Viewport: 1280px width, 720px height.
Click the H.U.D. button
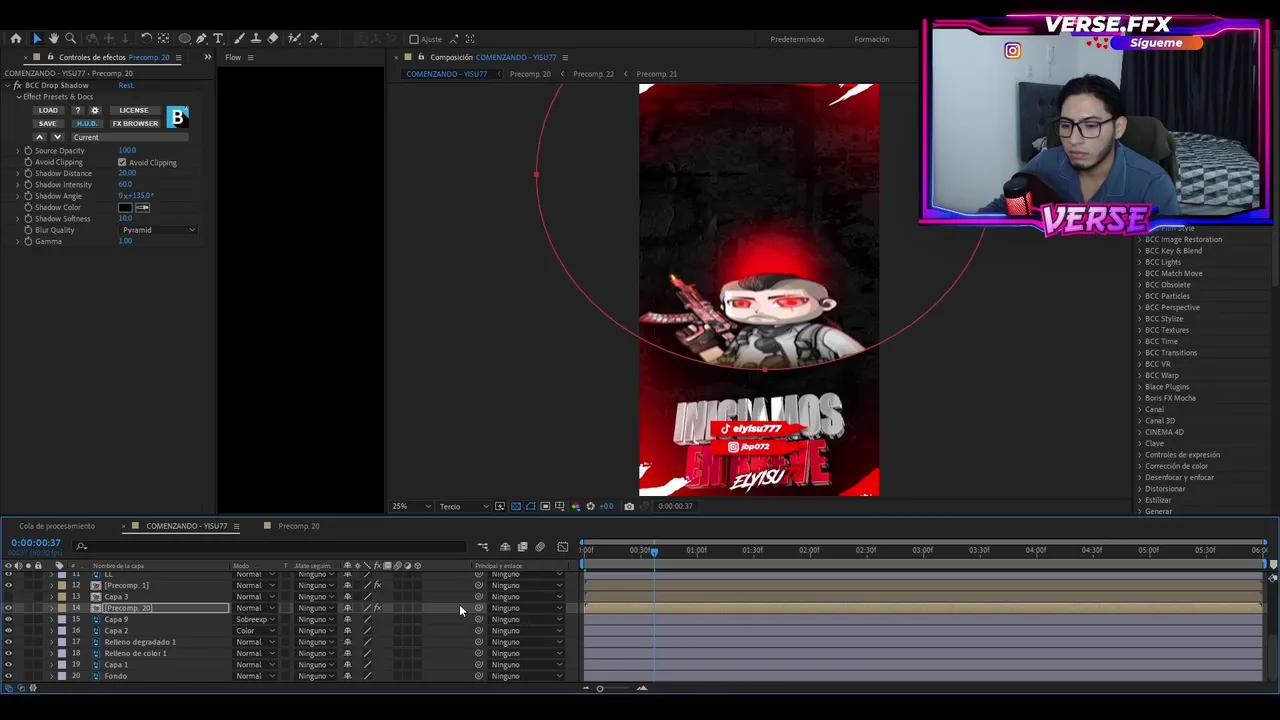click(87, 123)
